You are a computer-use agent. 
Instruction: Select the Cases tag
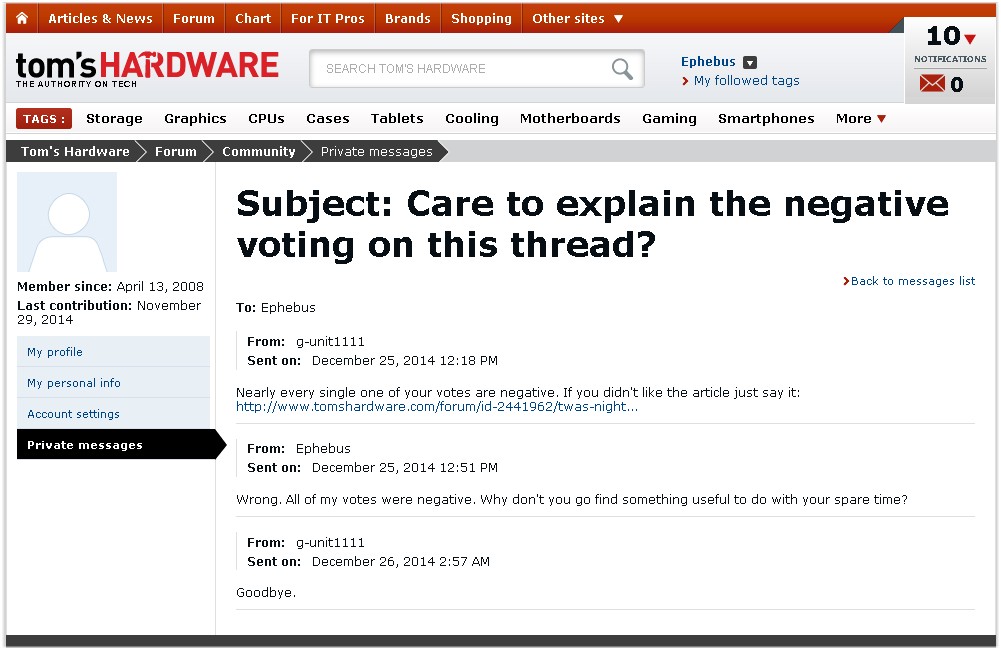pos(327,118)
